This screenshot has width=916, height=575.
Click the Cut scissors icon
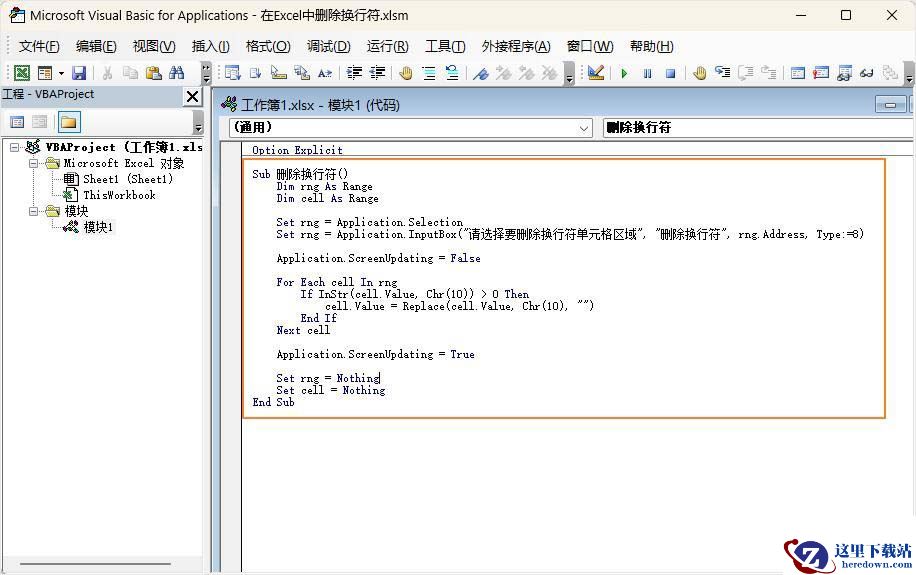click(x=107, y=72)
